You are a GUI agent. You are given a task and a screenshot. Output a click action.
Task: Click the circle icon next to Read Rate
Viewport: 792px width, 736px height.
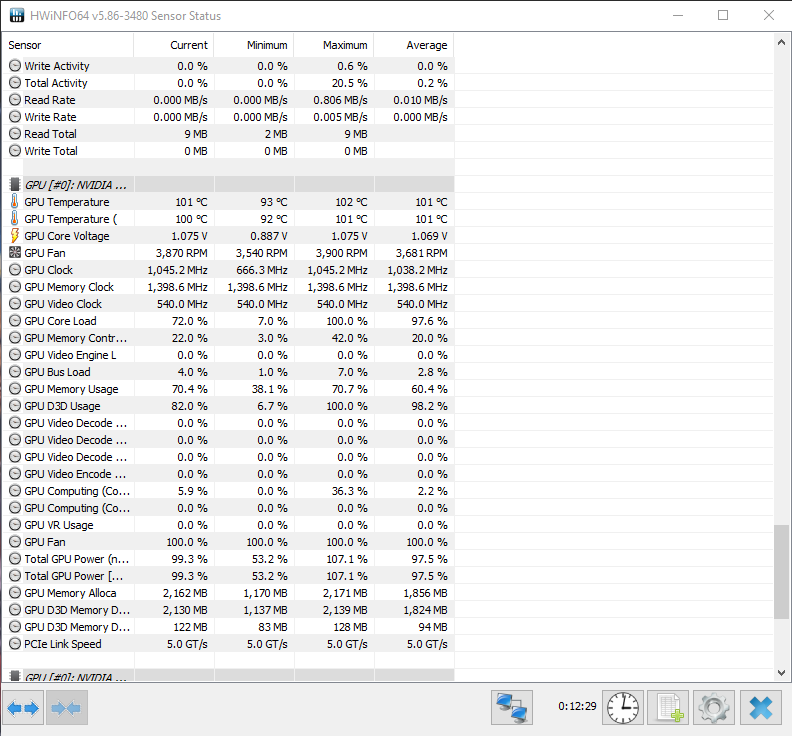pos(15,100)
